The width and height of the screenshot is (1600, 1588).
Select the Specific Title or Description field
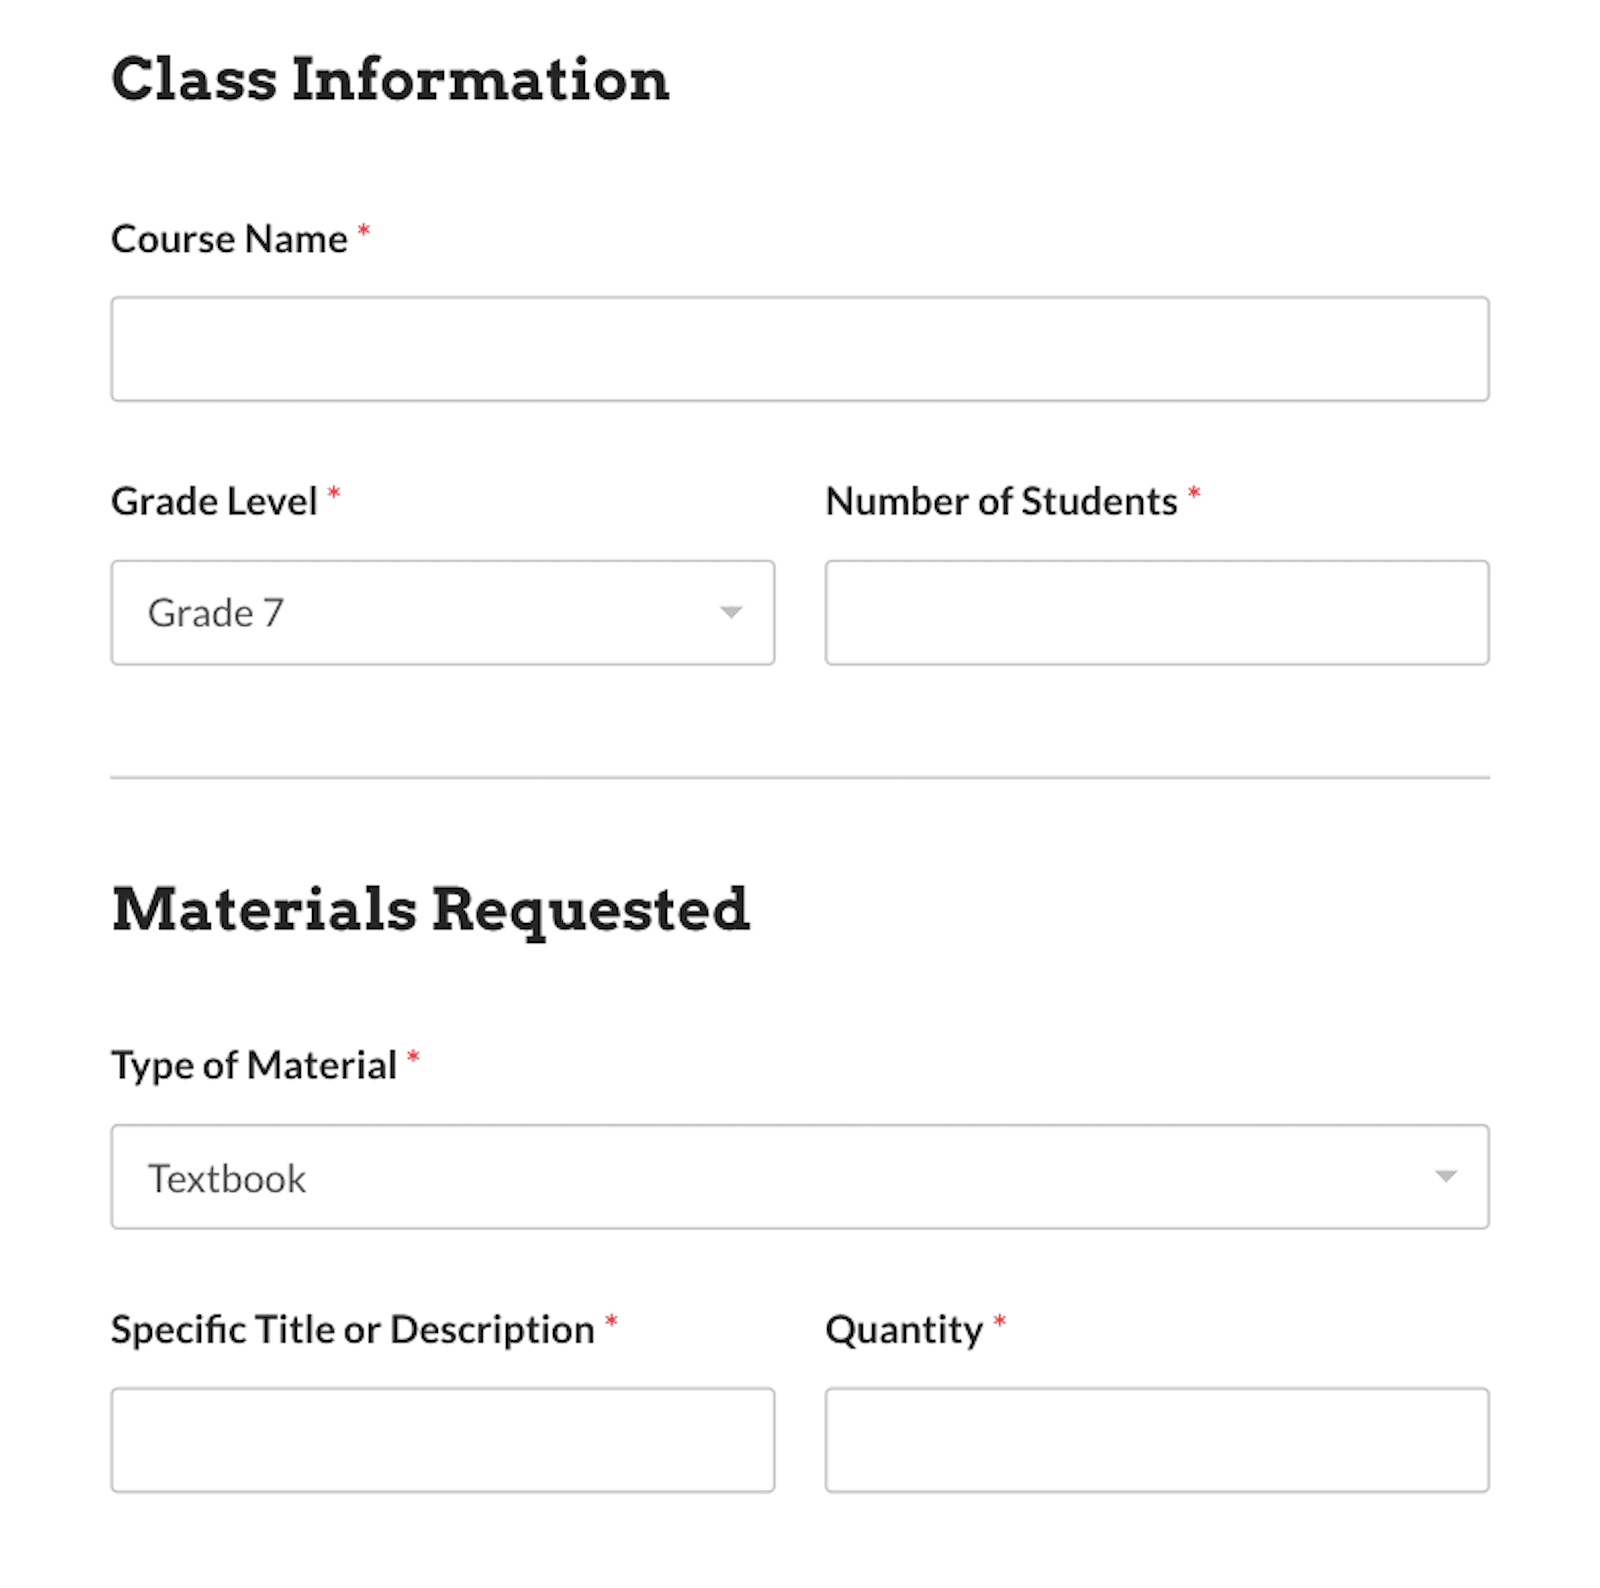(x=442, y=1440)
